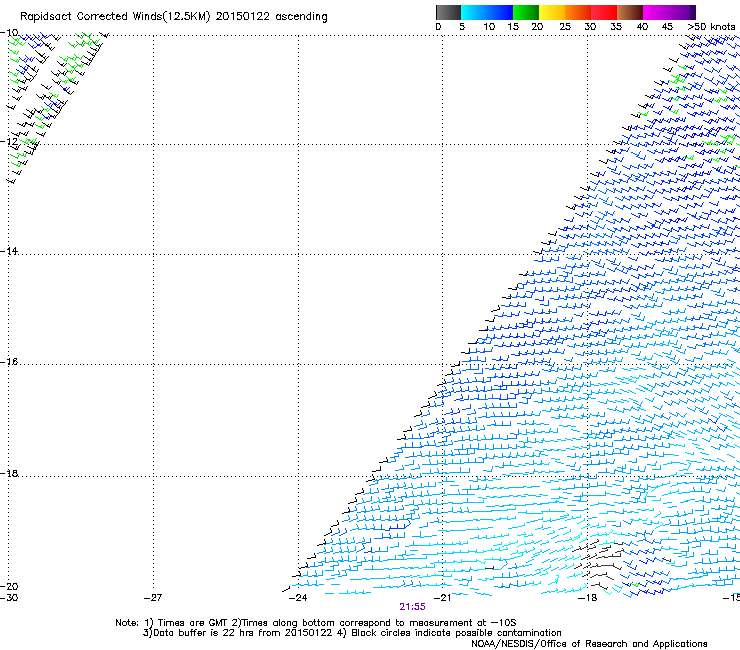Select the '-14' latitude axis label
The width and height of the screenshot is (740, 650).
pos(9,251)
